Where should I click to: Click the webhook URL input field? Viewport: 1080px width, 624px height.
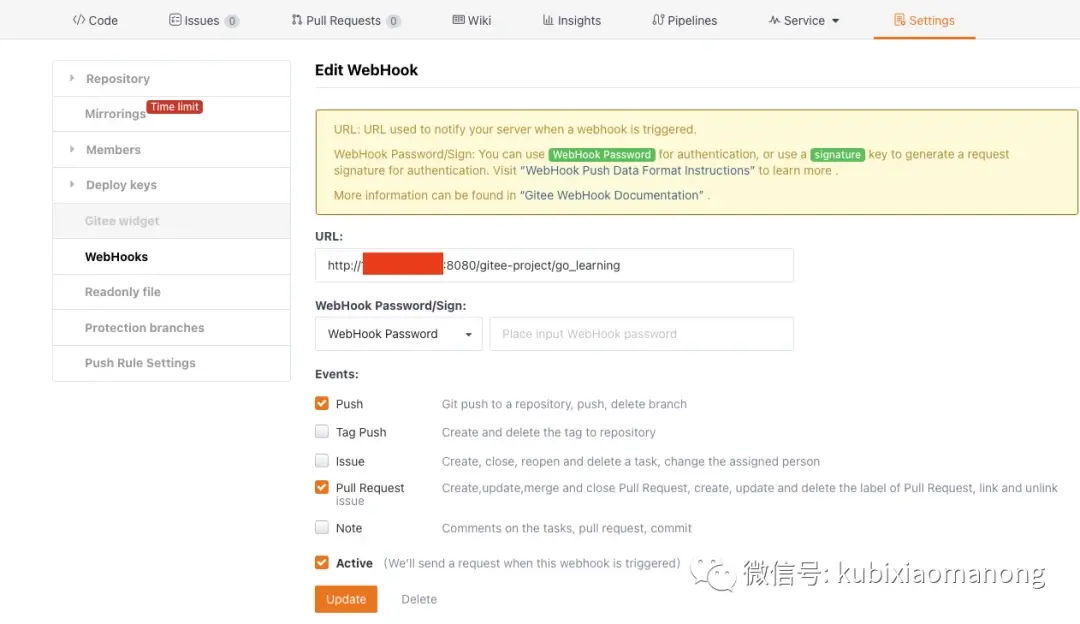coord(554,264)
